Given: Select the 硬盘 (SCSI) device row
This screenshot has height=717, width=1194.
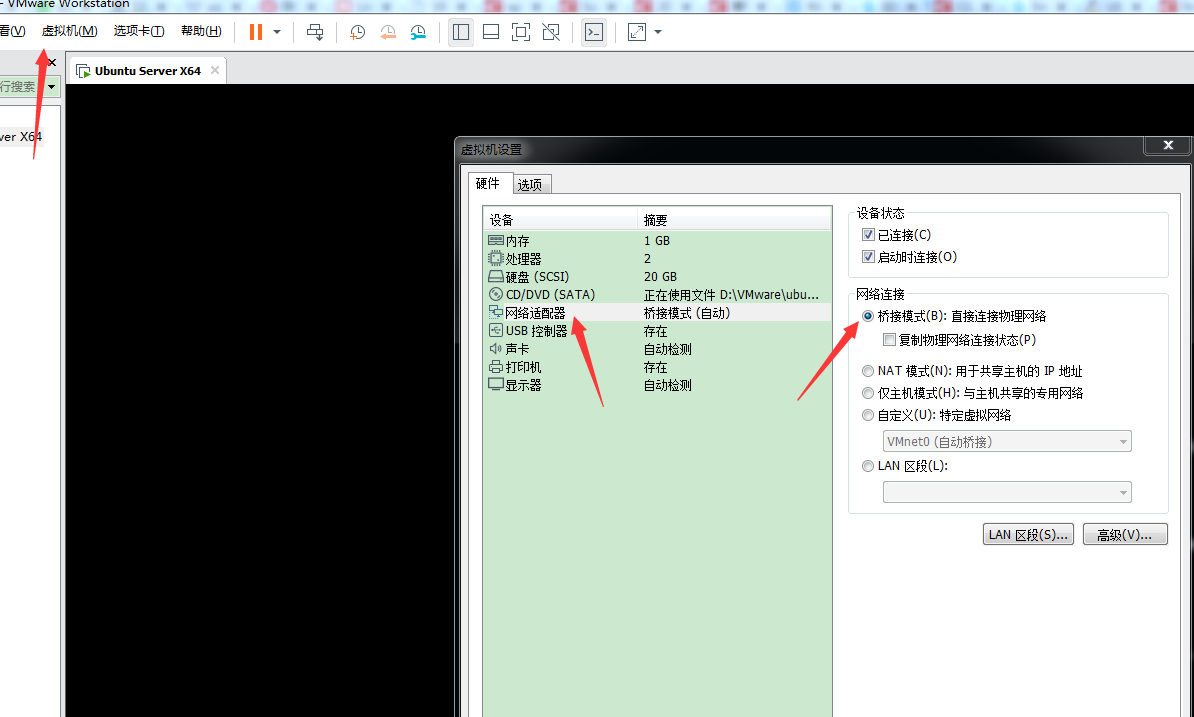Looking at the screenshot, I should (x=657, y=276).
